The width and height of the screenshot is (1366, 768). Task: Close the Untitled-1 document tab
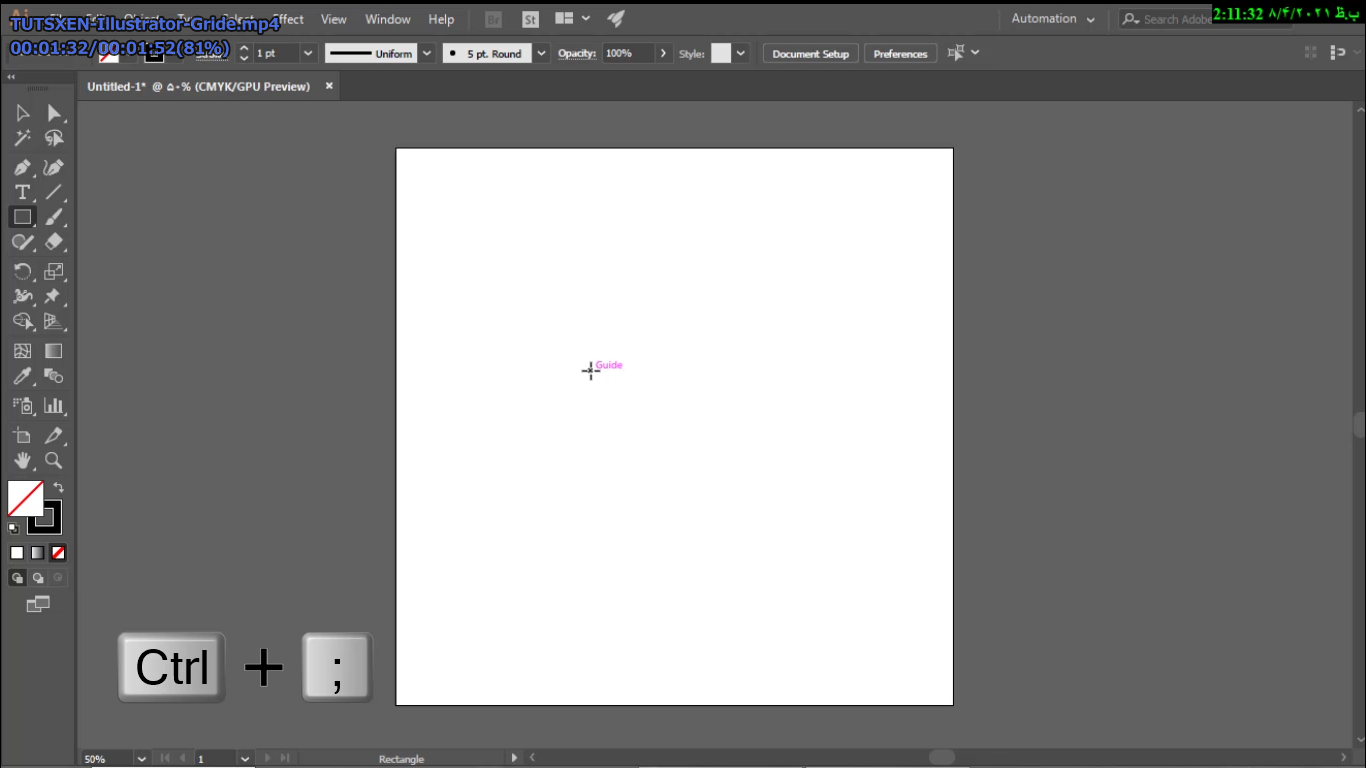328,86
